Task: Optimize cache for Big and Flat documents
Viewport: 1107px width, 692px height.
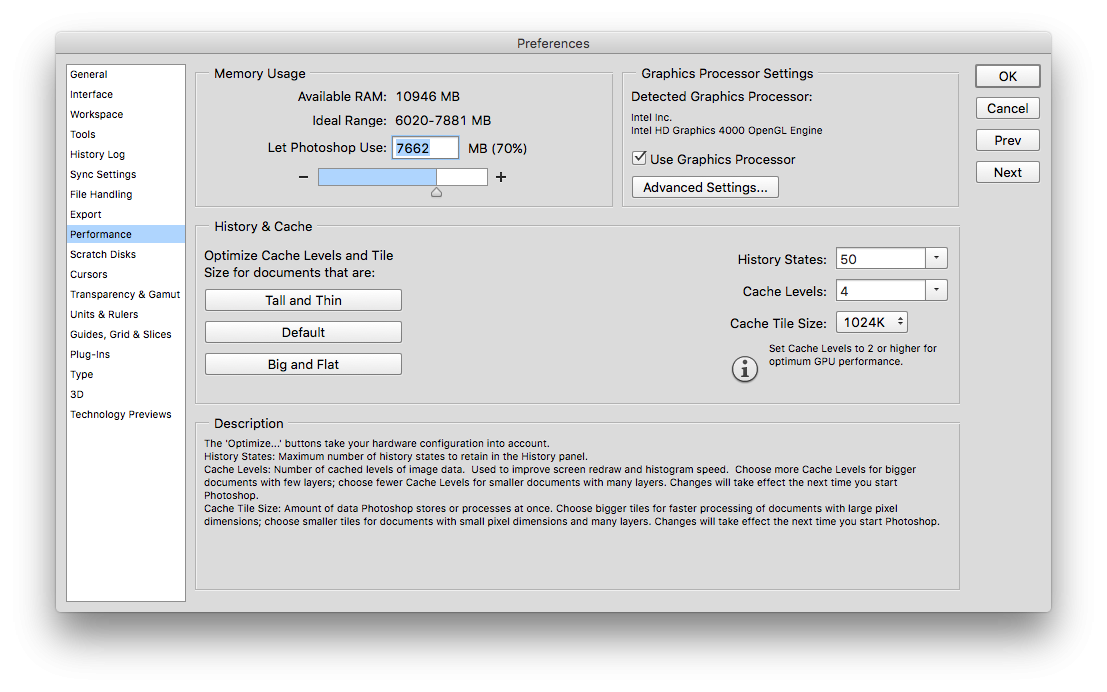Action: coord(304,364)
